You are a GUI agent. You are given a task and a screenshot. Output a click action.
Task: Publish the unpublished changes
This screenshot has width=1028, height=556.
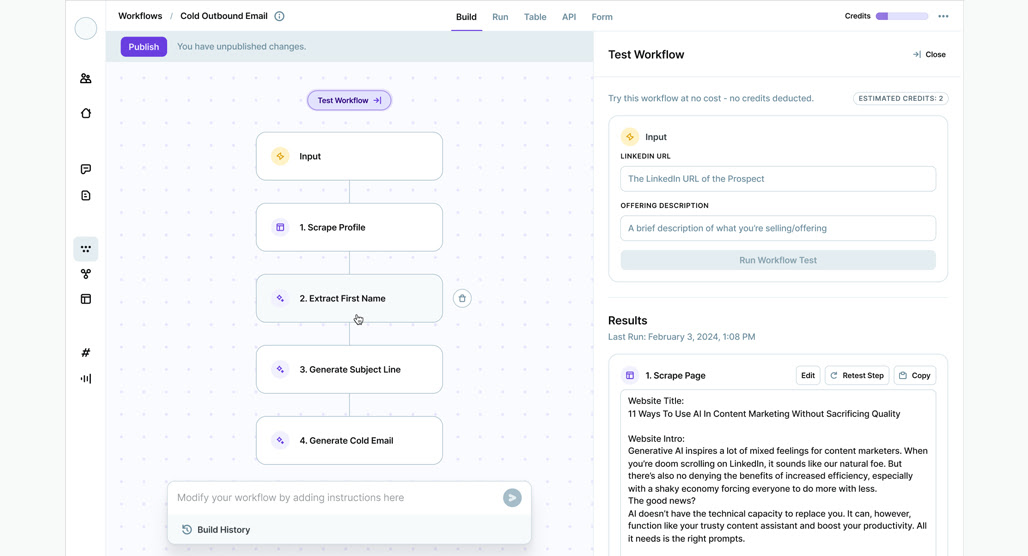click(x=144, y=47)
